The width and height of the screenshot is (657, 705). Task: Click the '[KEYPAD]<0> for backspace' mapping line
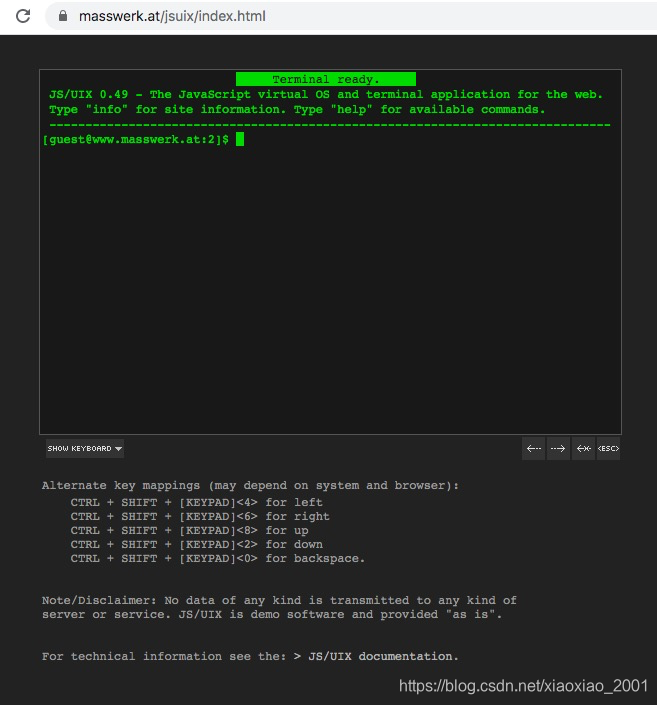pos(217,558)
